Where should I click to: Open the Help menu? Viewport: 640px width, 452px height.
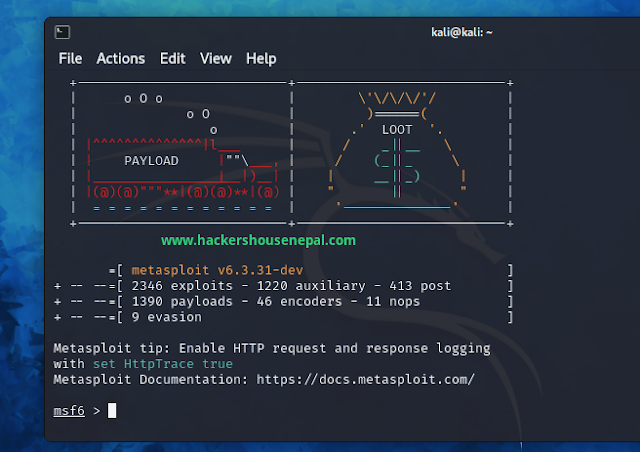261,59
